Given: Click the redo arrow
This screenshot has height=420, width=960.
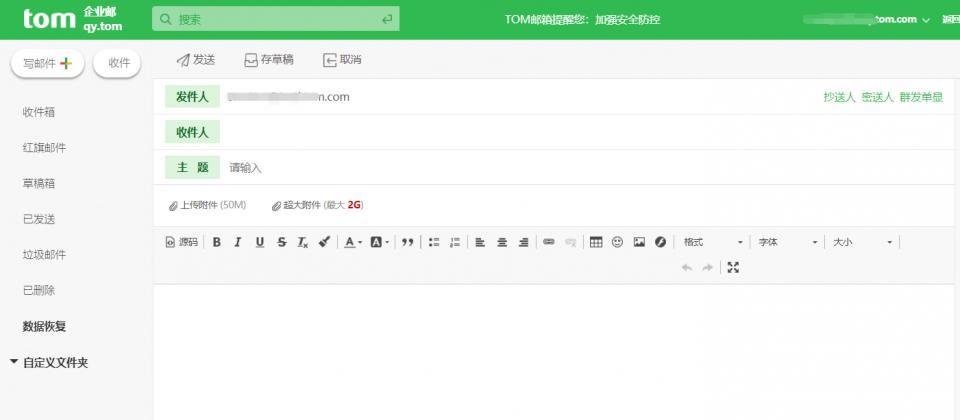Looking at the screenshot, I should point(708,268).
